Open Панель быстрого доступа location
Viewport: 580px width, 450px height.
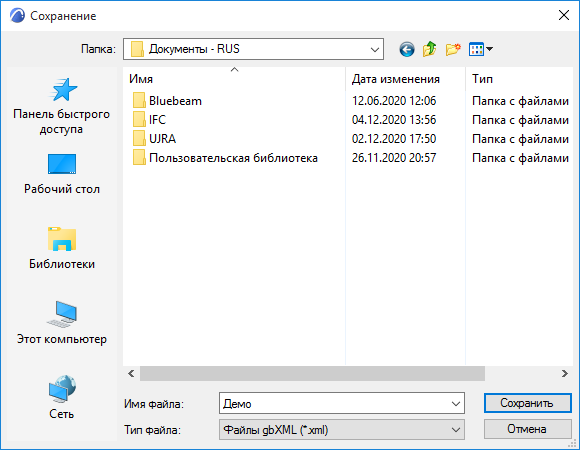pos(62,106)
